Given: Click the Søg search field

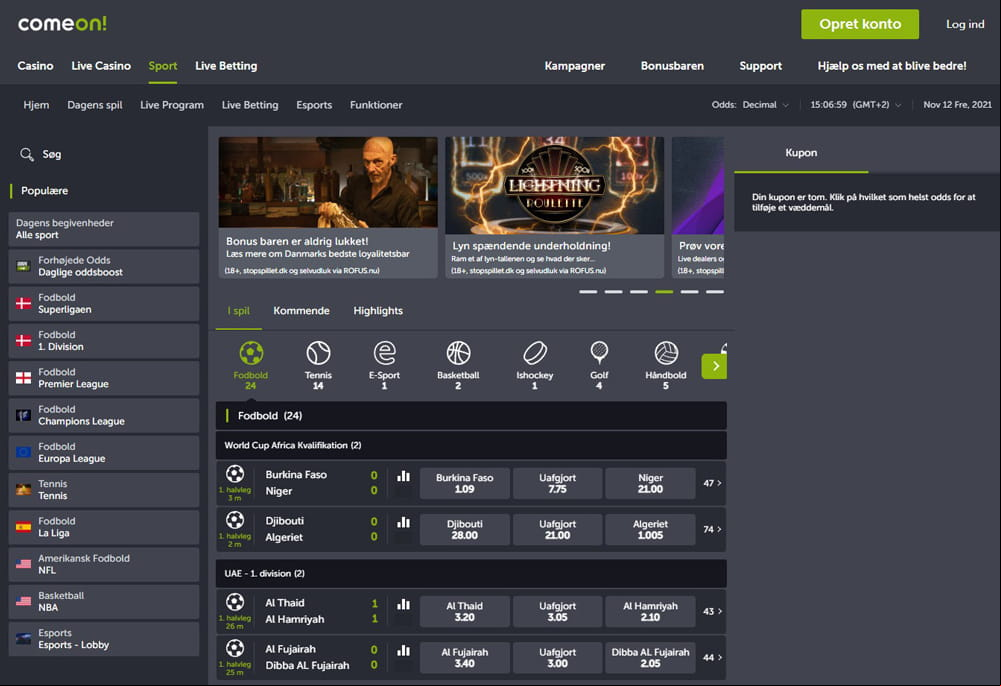Looking at the screenshot, I should coord(52,154).
